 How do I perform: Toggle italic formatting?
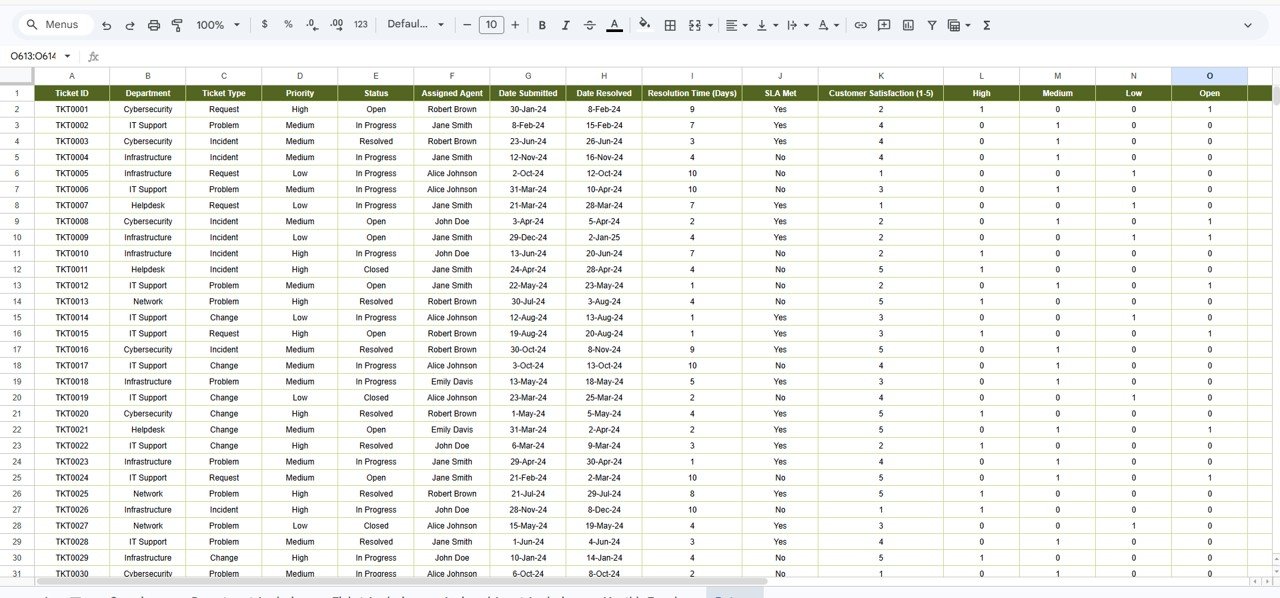tap(565, 24)
